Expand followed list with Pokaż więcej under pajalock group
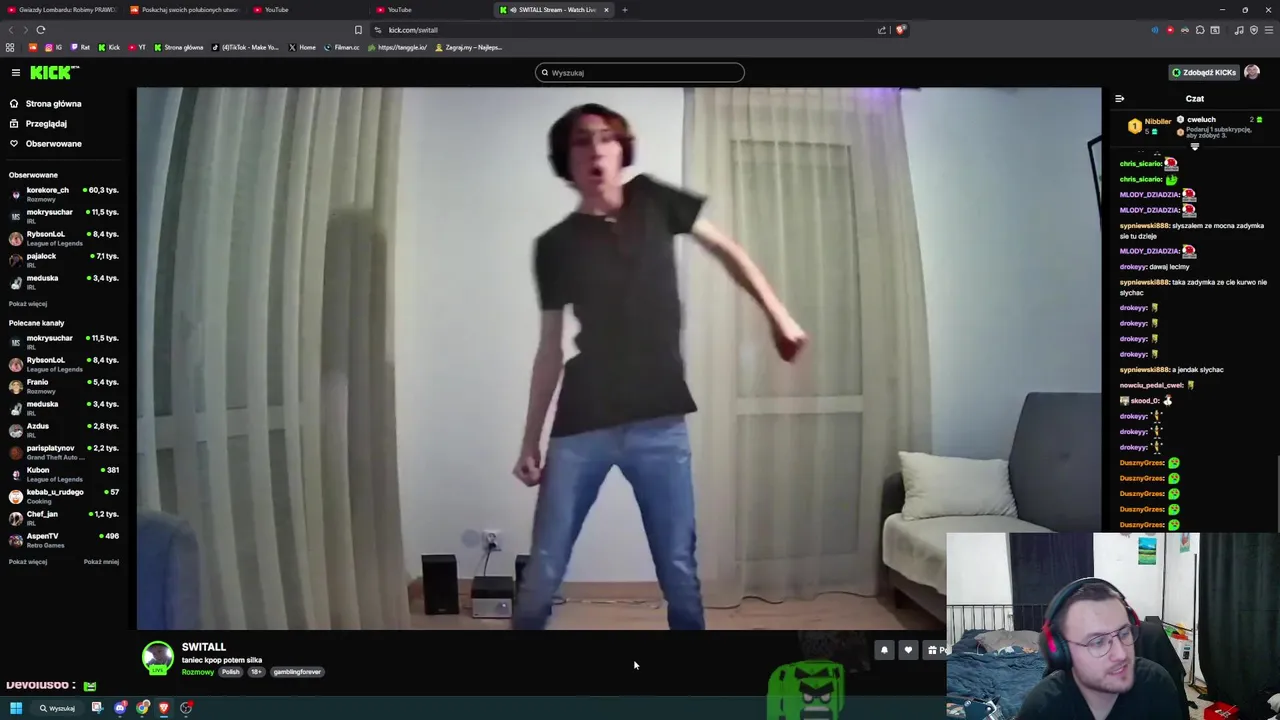 tap(28, 303)
